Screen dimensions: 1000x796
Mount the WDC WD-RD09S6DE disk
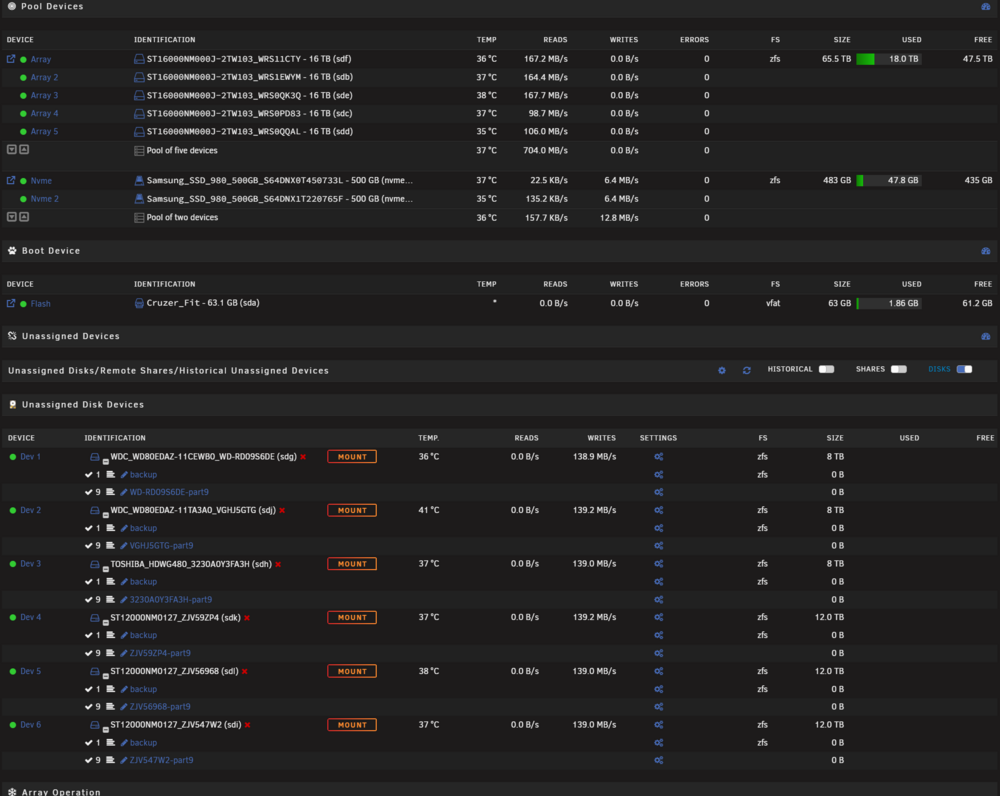pos(352,457)
